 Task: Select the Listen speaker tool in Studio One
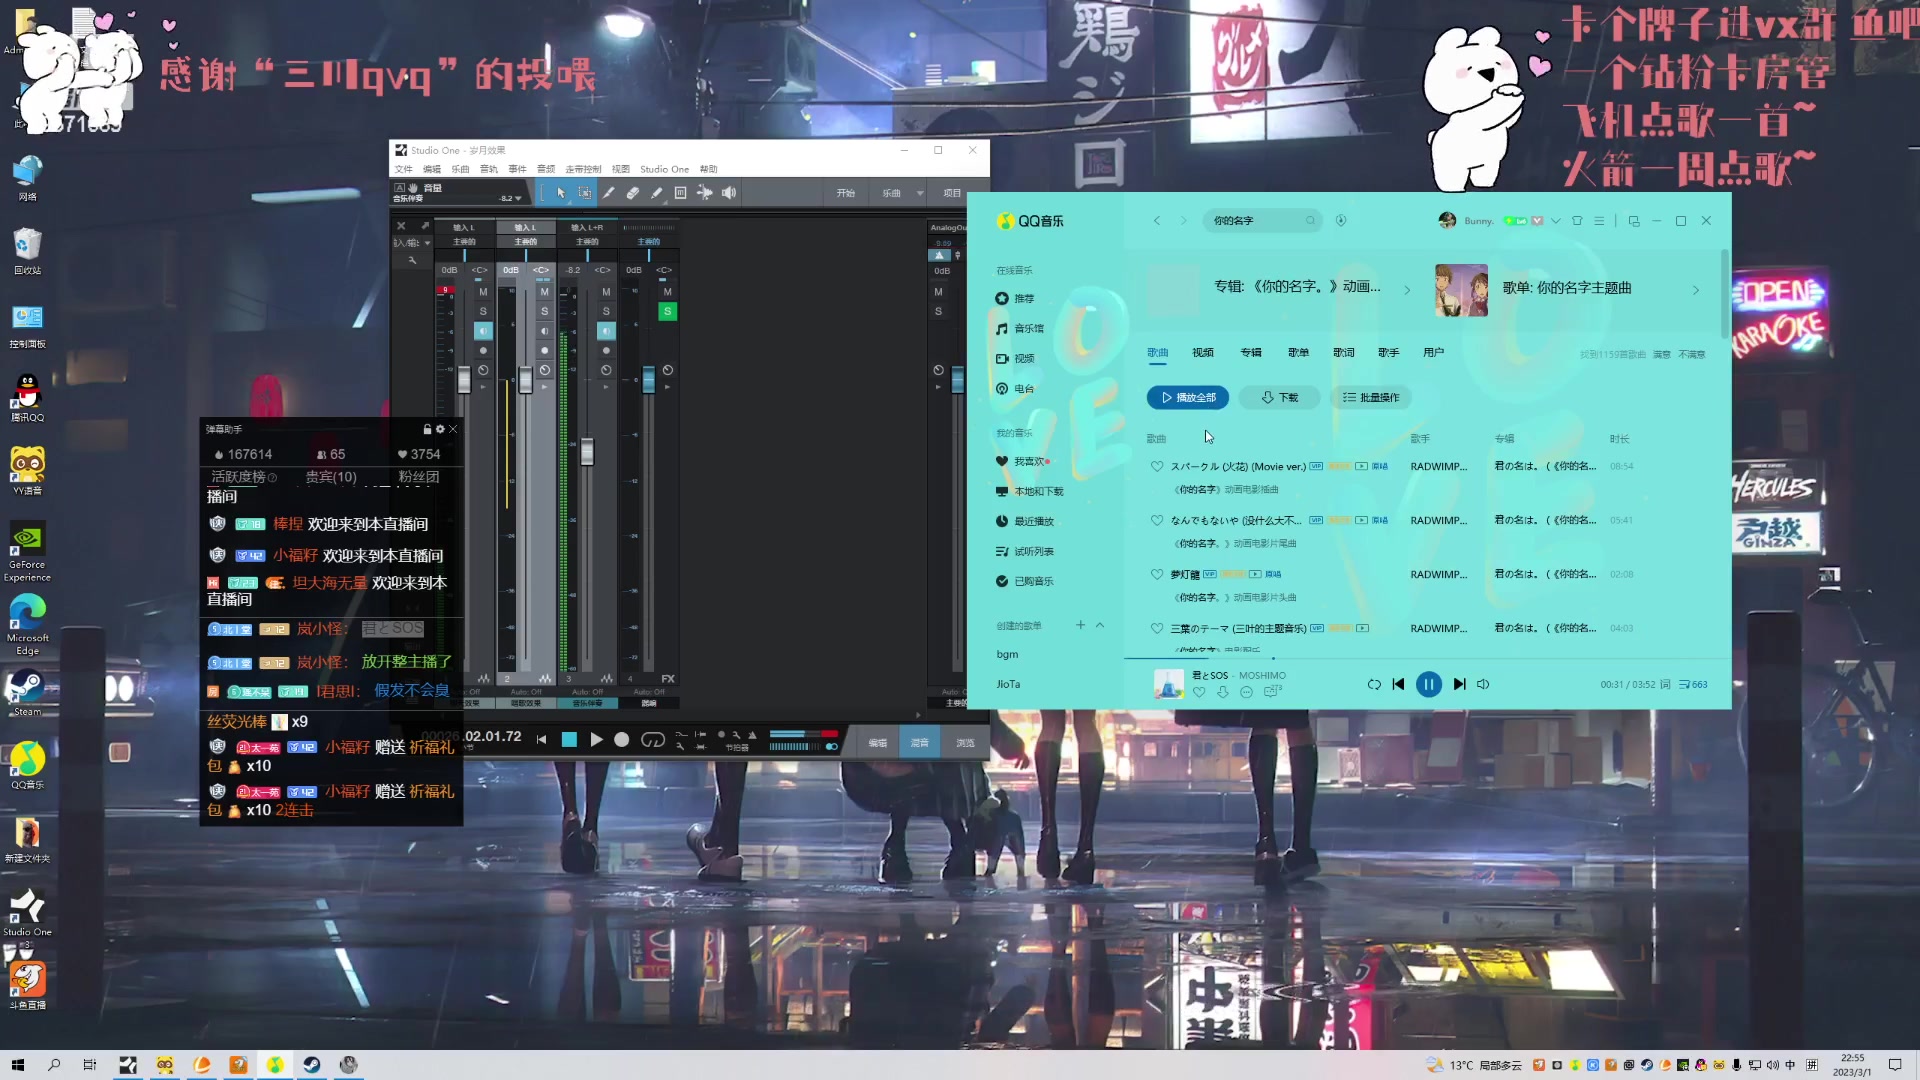pos(729,193)
